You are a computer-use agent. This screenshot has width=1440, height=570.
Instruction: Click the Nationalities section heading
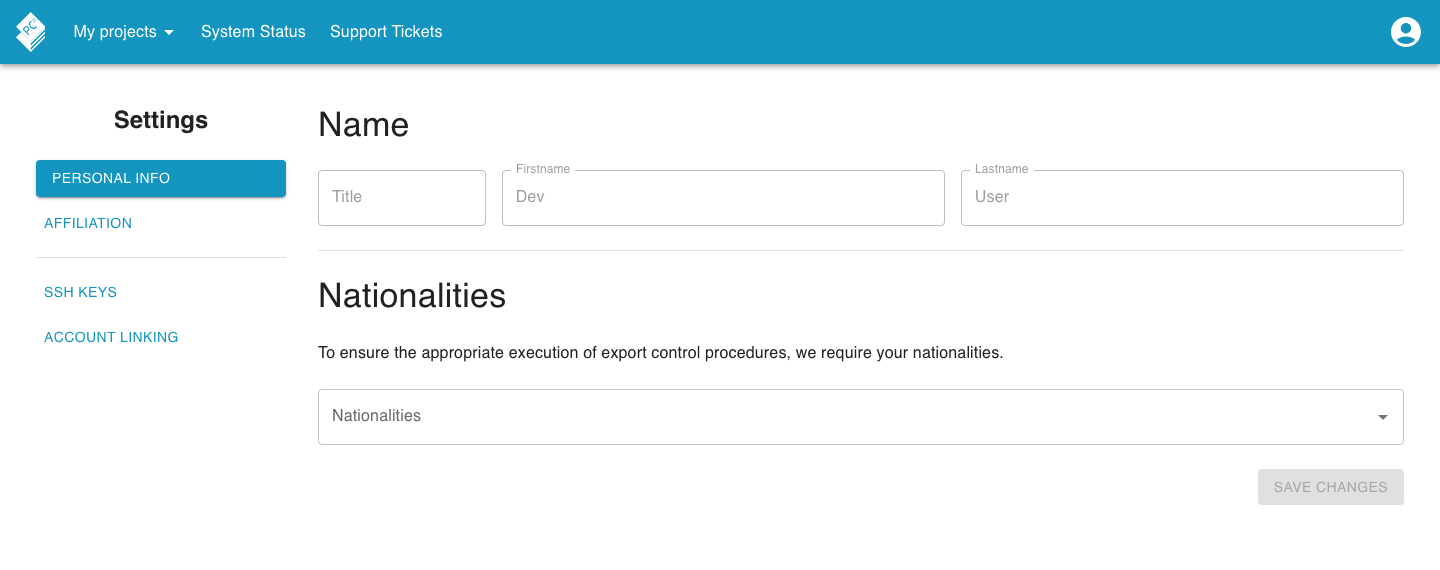coord(412,296)
